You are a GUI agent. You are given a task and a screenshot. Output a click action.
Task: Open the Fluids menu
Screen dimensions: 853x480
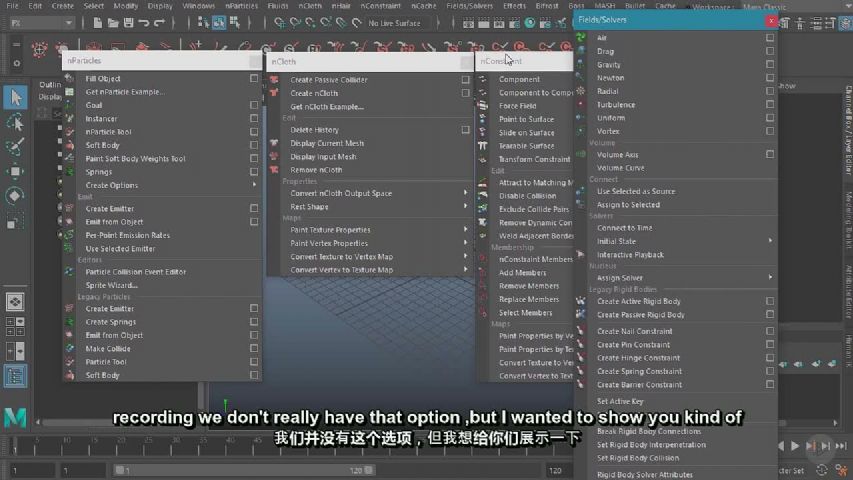coord(278,6)
